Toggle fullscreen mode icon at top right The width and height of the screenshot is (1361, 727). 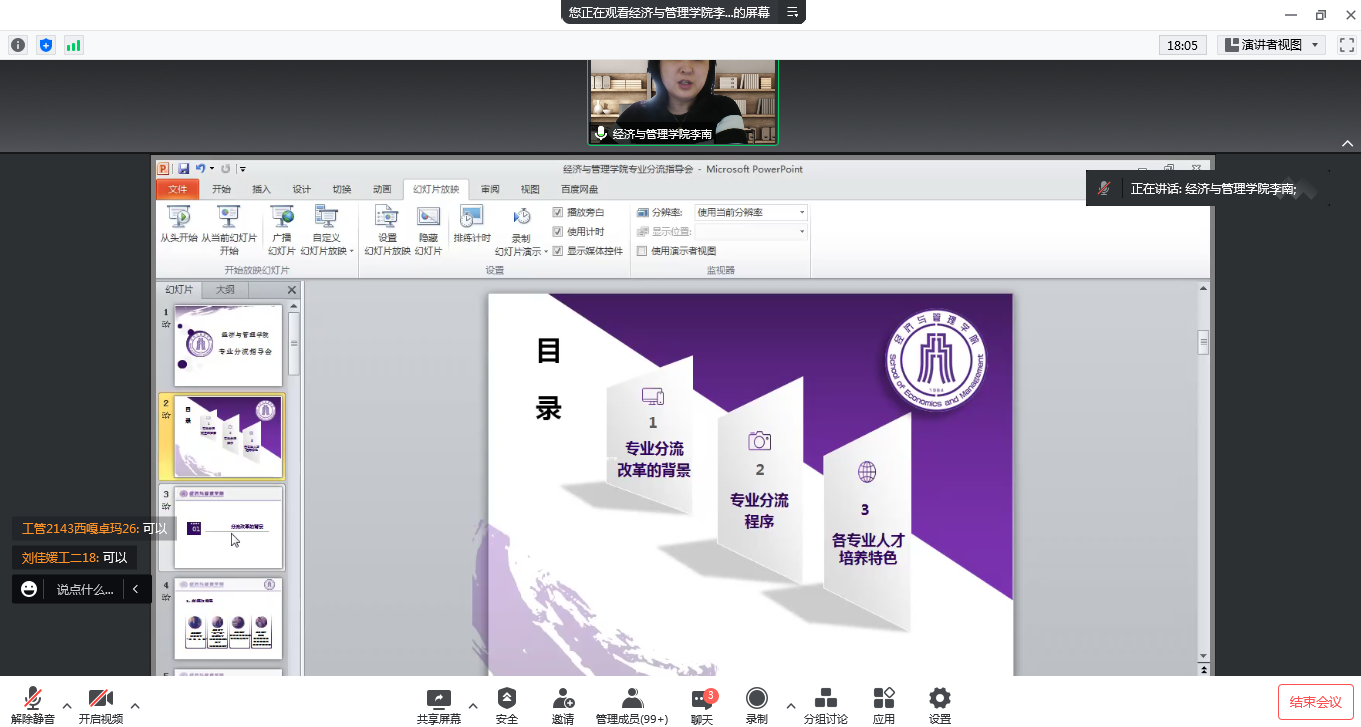(1346, 45)
